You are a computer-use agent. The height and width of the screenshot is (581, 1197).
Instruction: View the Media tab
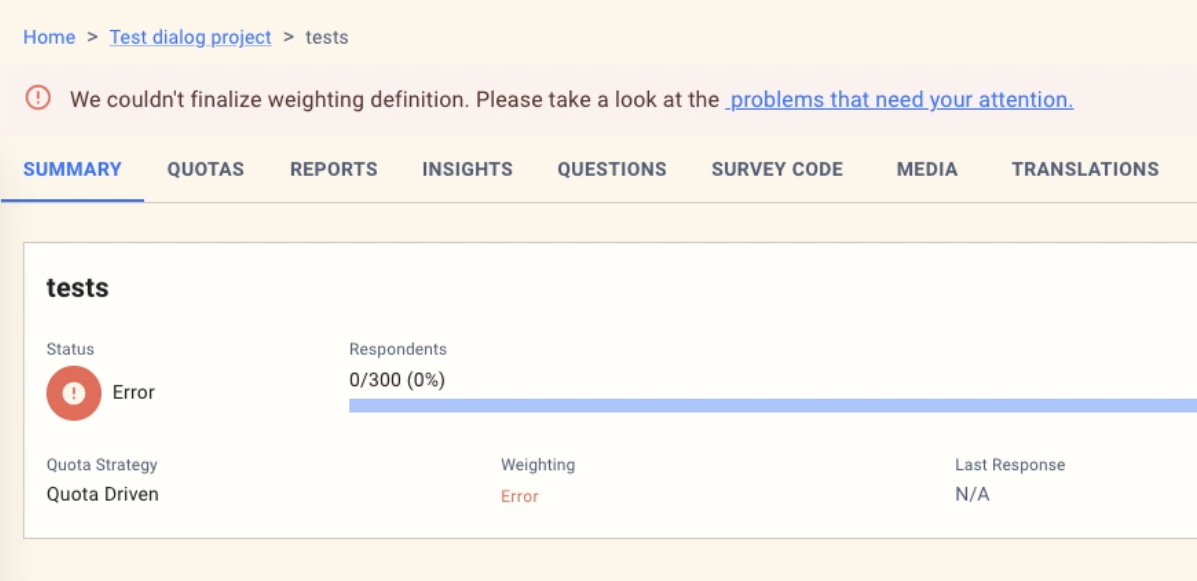coord(927,170)
